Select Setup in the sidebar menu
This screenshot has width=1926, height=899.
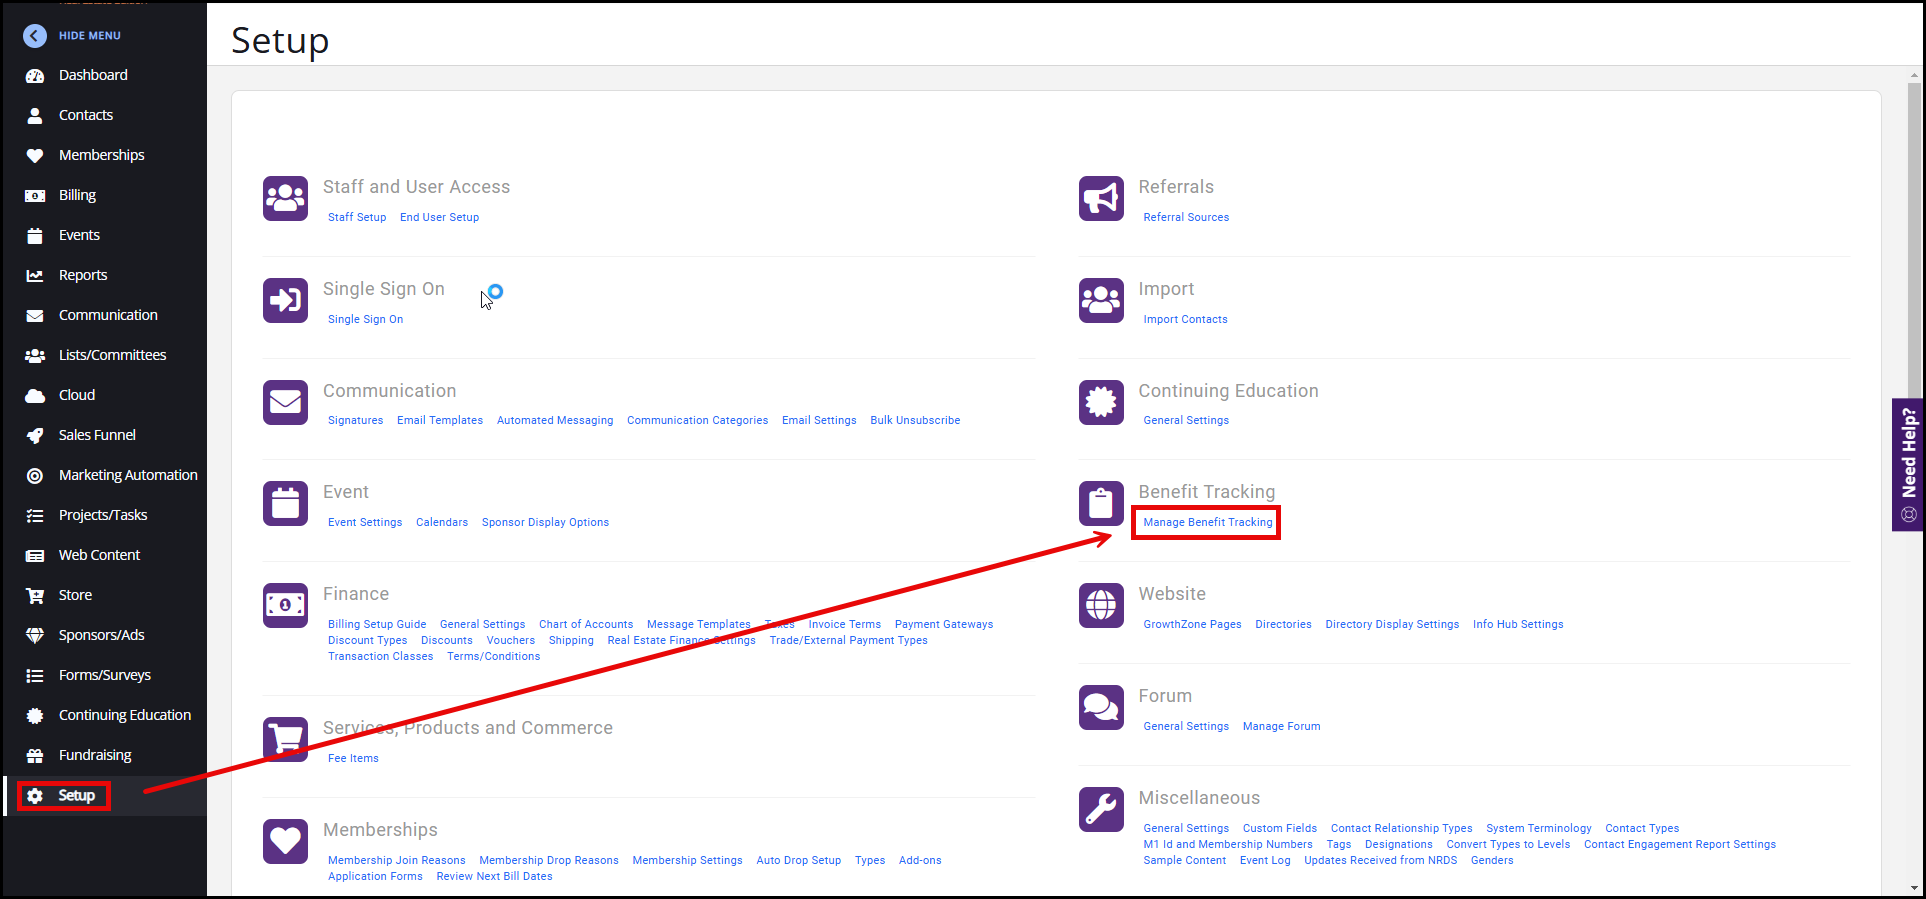[x=76, y=796]
